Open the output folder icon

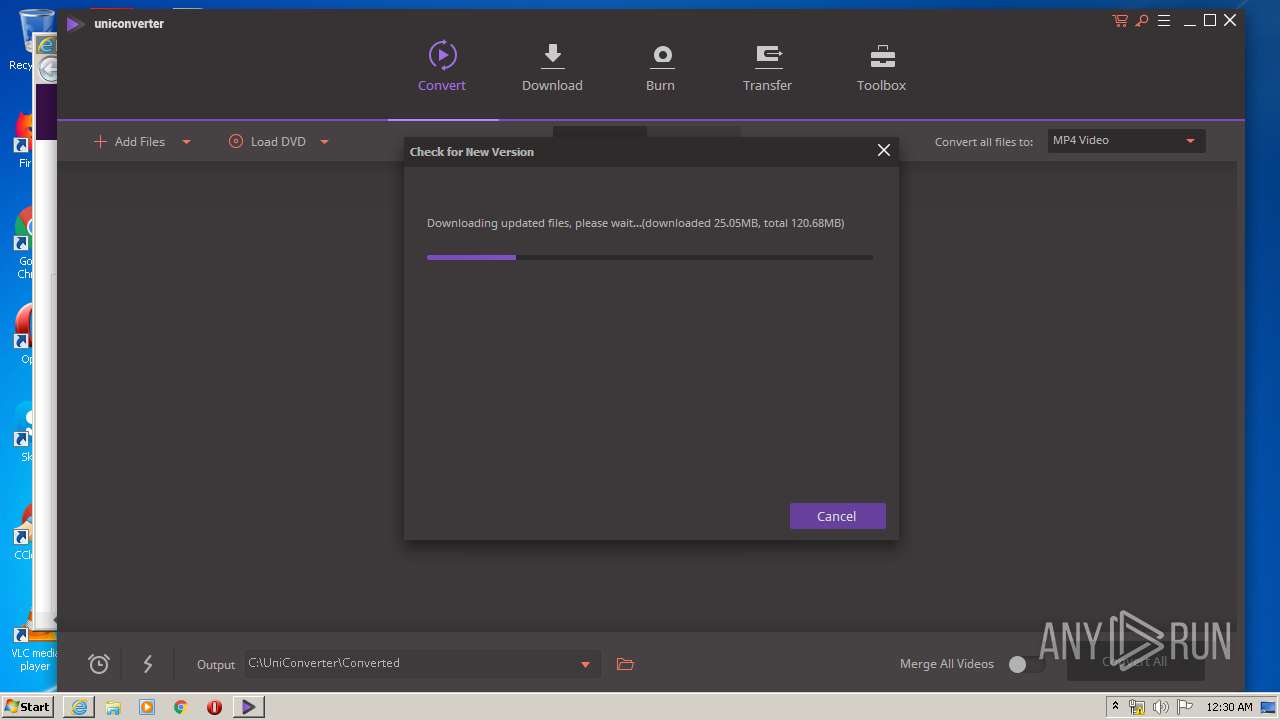[x=625, y=664]
